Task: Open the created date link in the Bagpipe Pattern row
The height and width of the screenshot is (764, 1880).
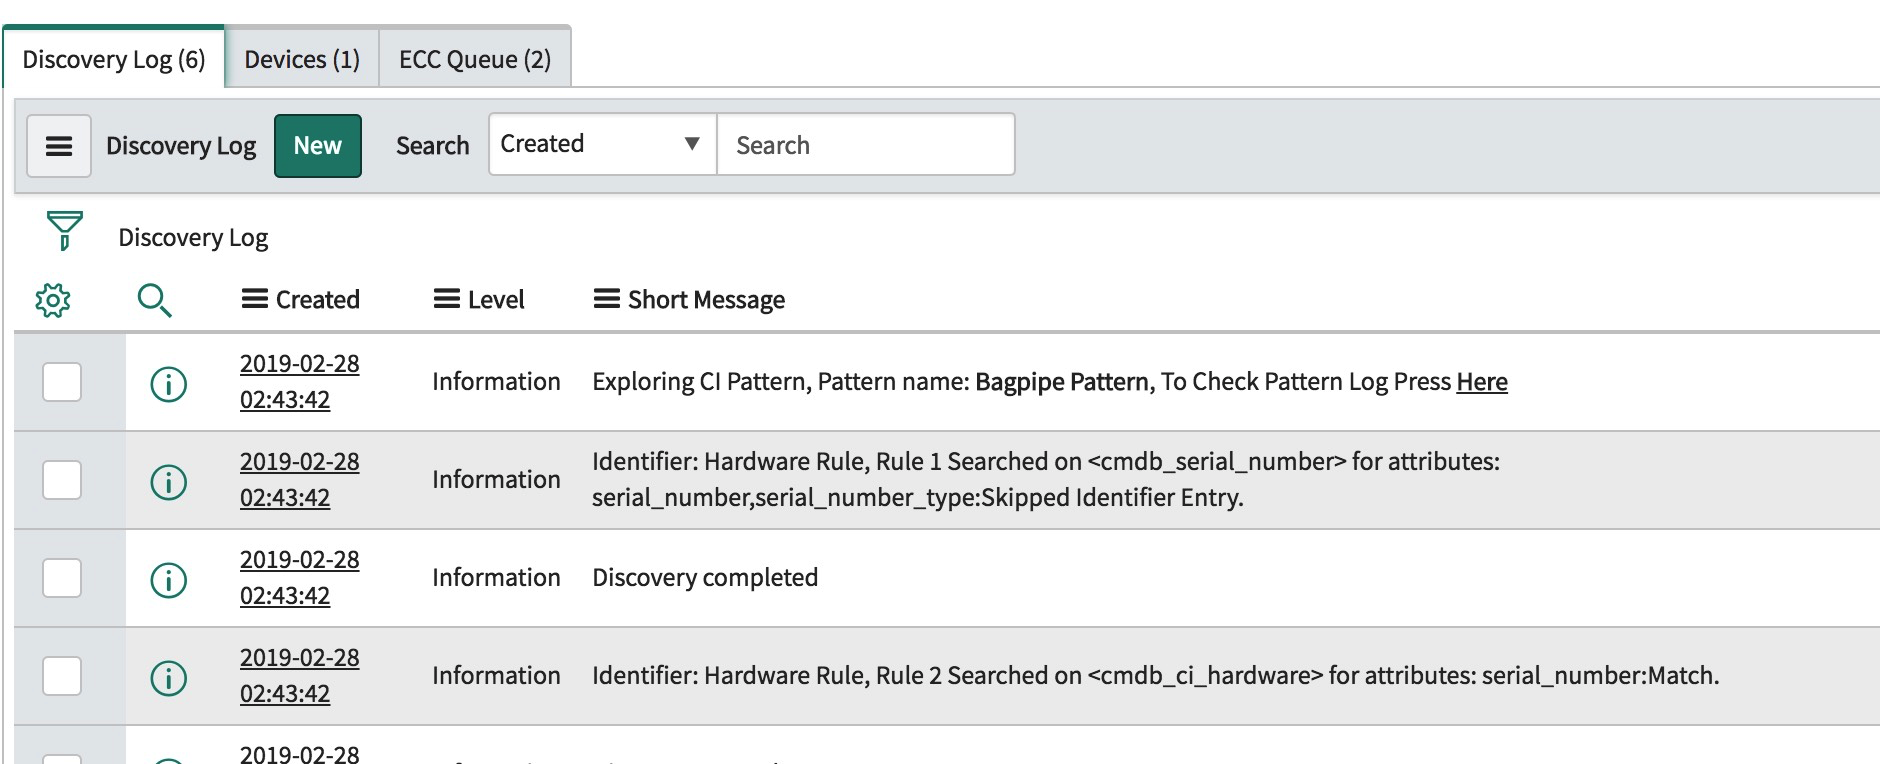Action: click(299, 382)
